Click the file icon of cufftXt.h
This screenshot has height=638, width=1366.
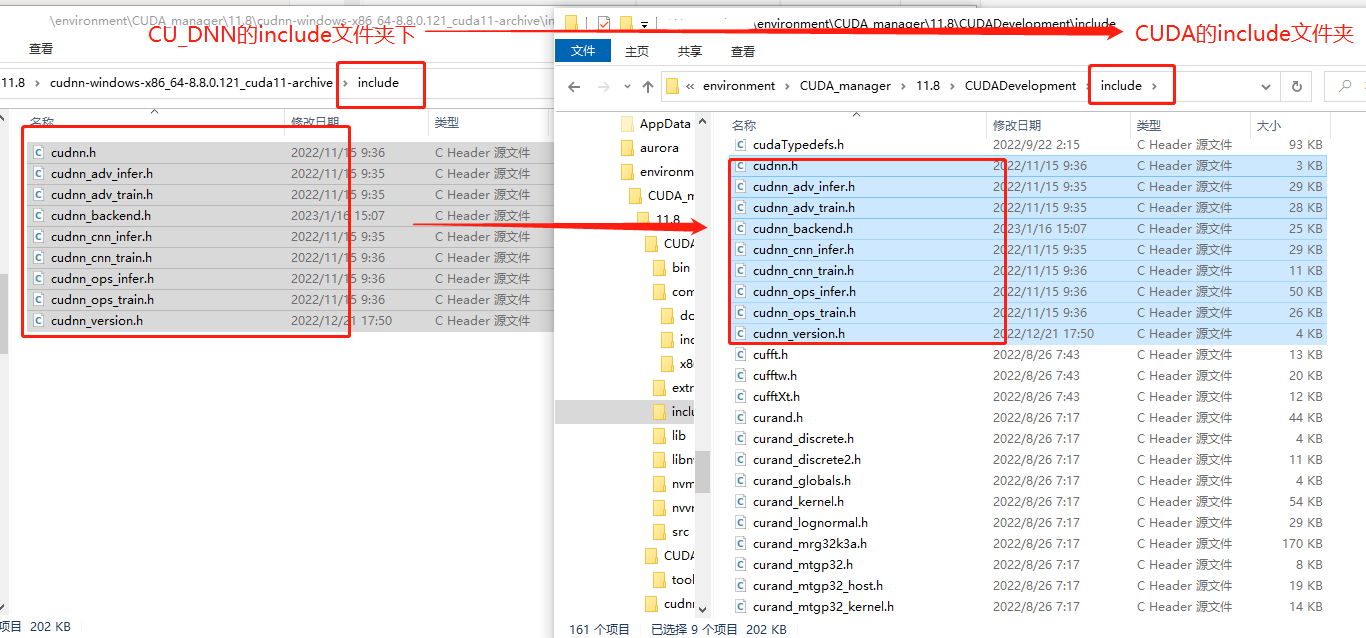point(740,397)
